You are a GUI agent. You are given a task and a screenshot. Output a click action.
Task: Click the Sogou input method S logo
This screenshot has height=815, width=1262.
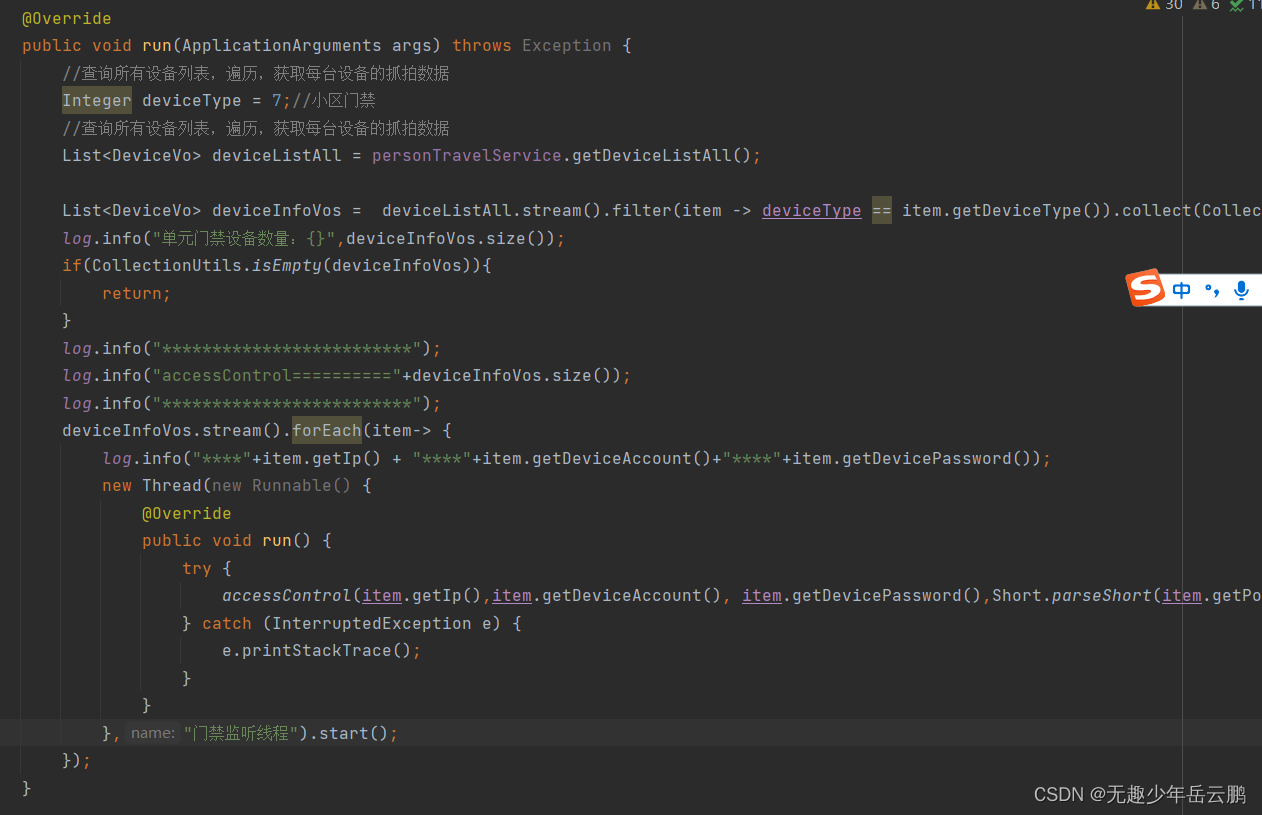[1146, 288]
